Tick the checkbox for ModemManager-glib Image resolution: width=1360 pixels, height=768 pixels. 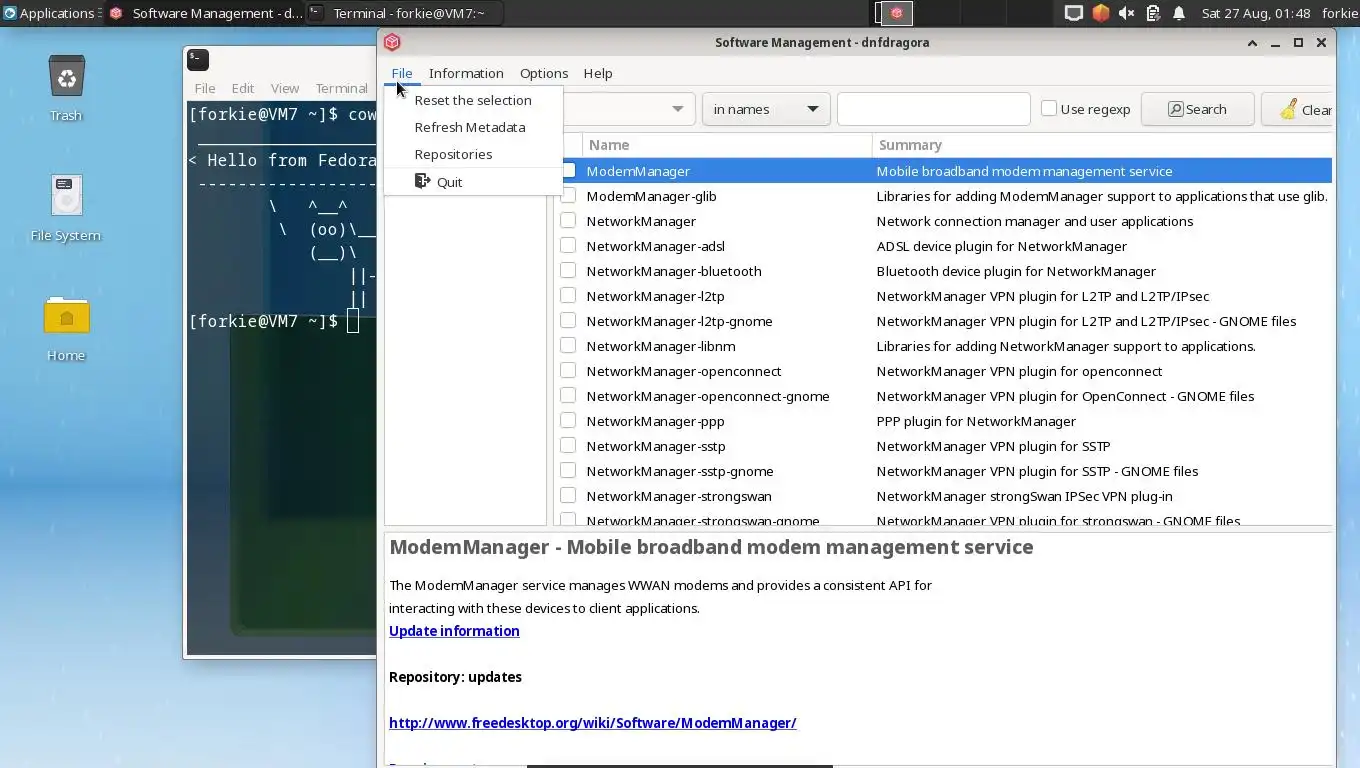568,195
